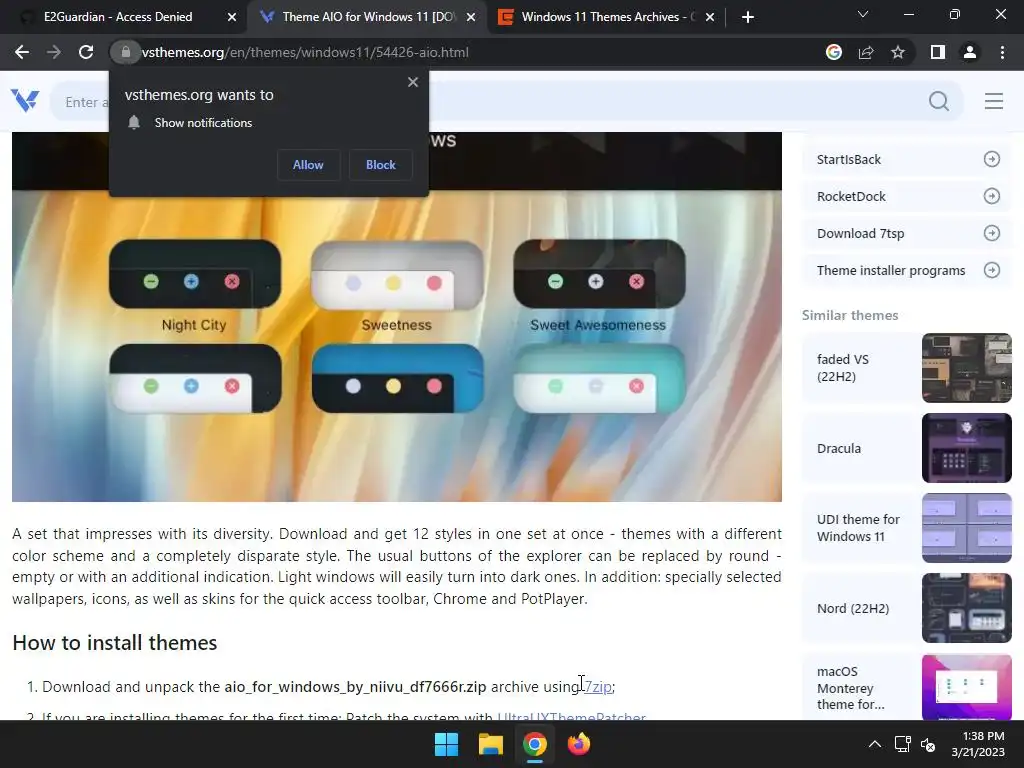The height and width of the screenshot is (768, 1024).
Task: Bookmark this page with the star icon
Action: 898,52
